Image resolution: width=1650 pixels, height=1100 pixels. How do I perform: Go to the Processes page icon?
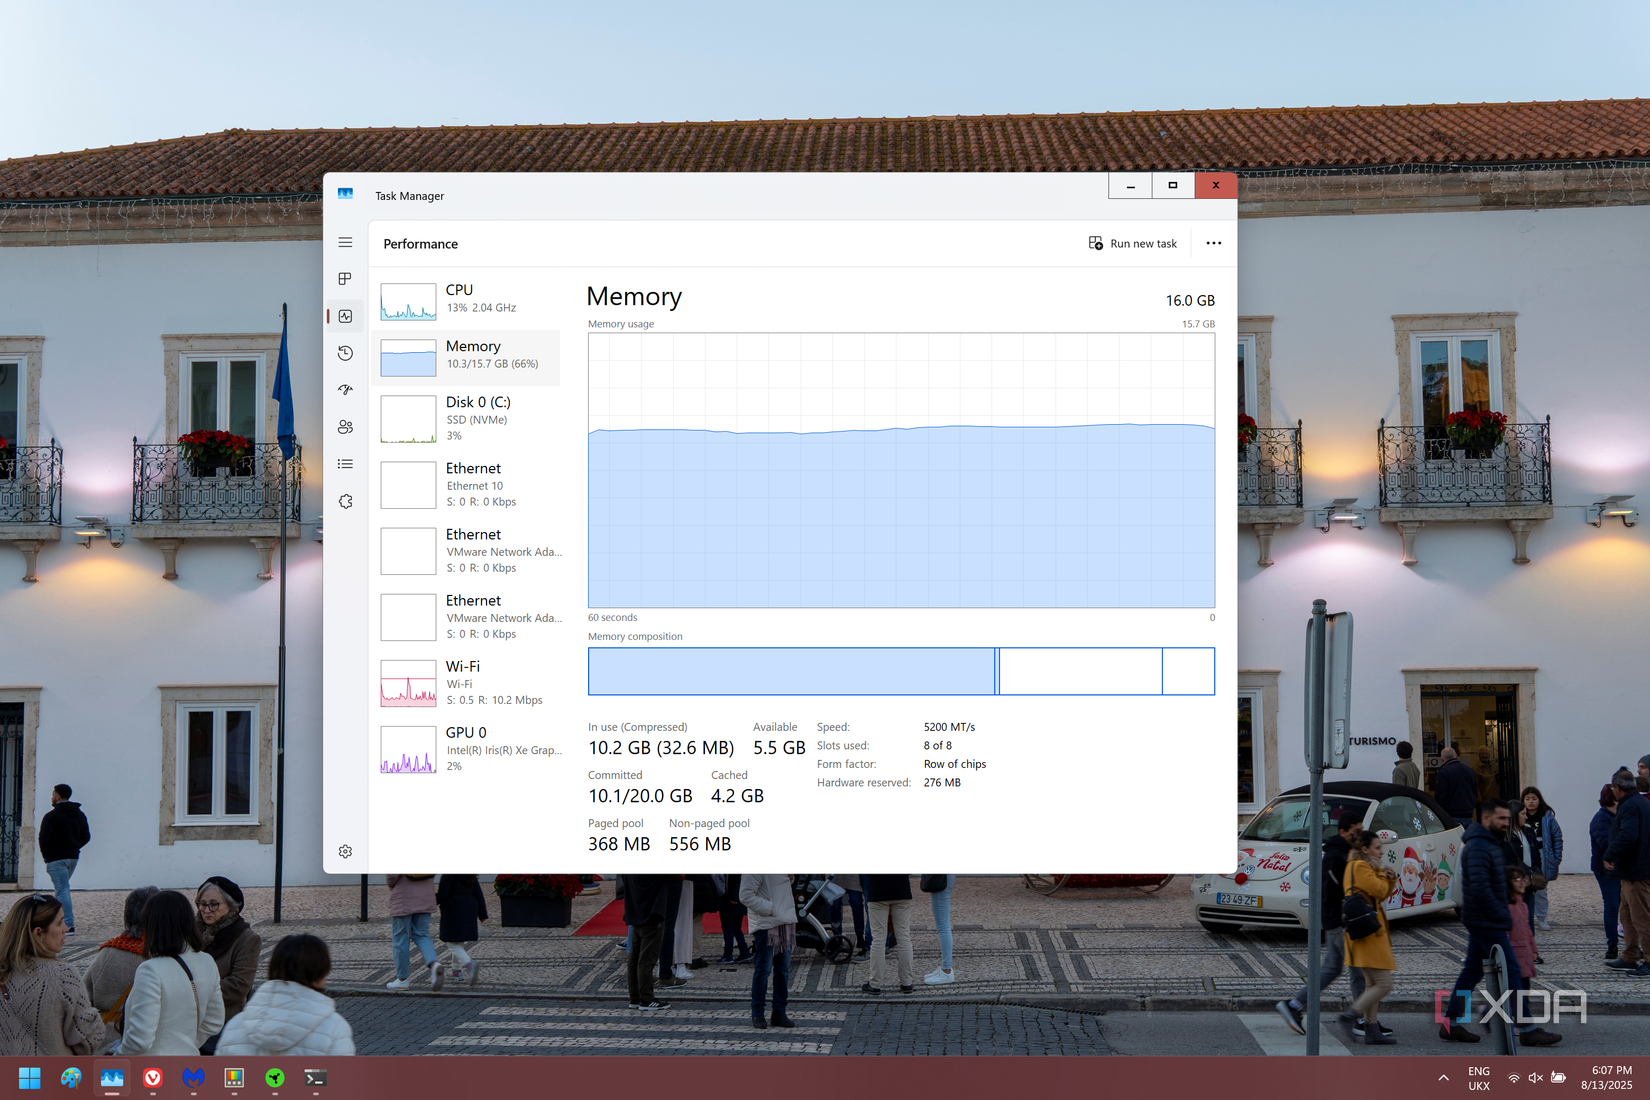click(345, 279)
